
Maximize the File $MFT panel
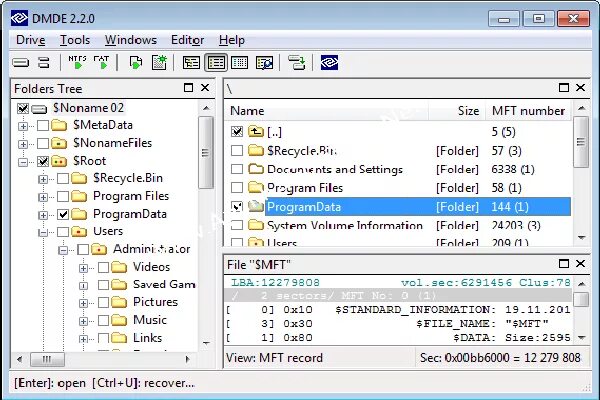point(564,263)
